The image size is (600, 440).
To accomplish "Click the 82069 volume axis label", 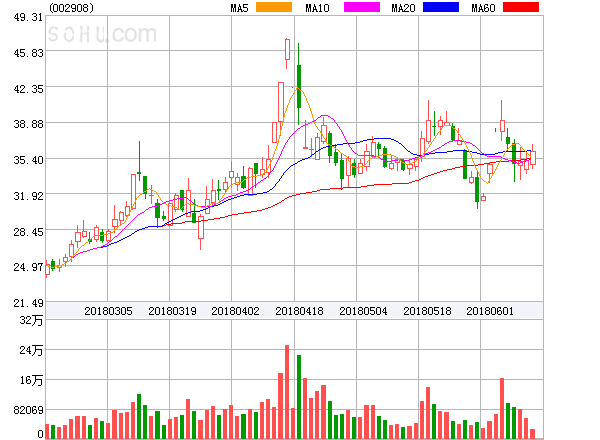I will (x=28, y=410).
